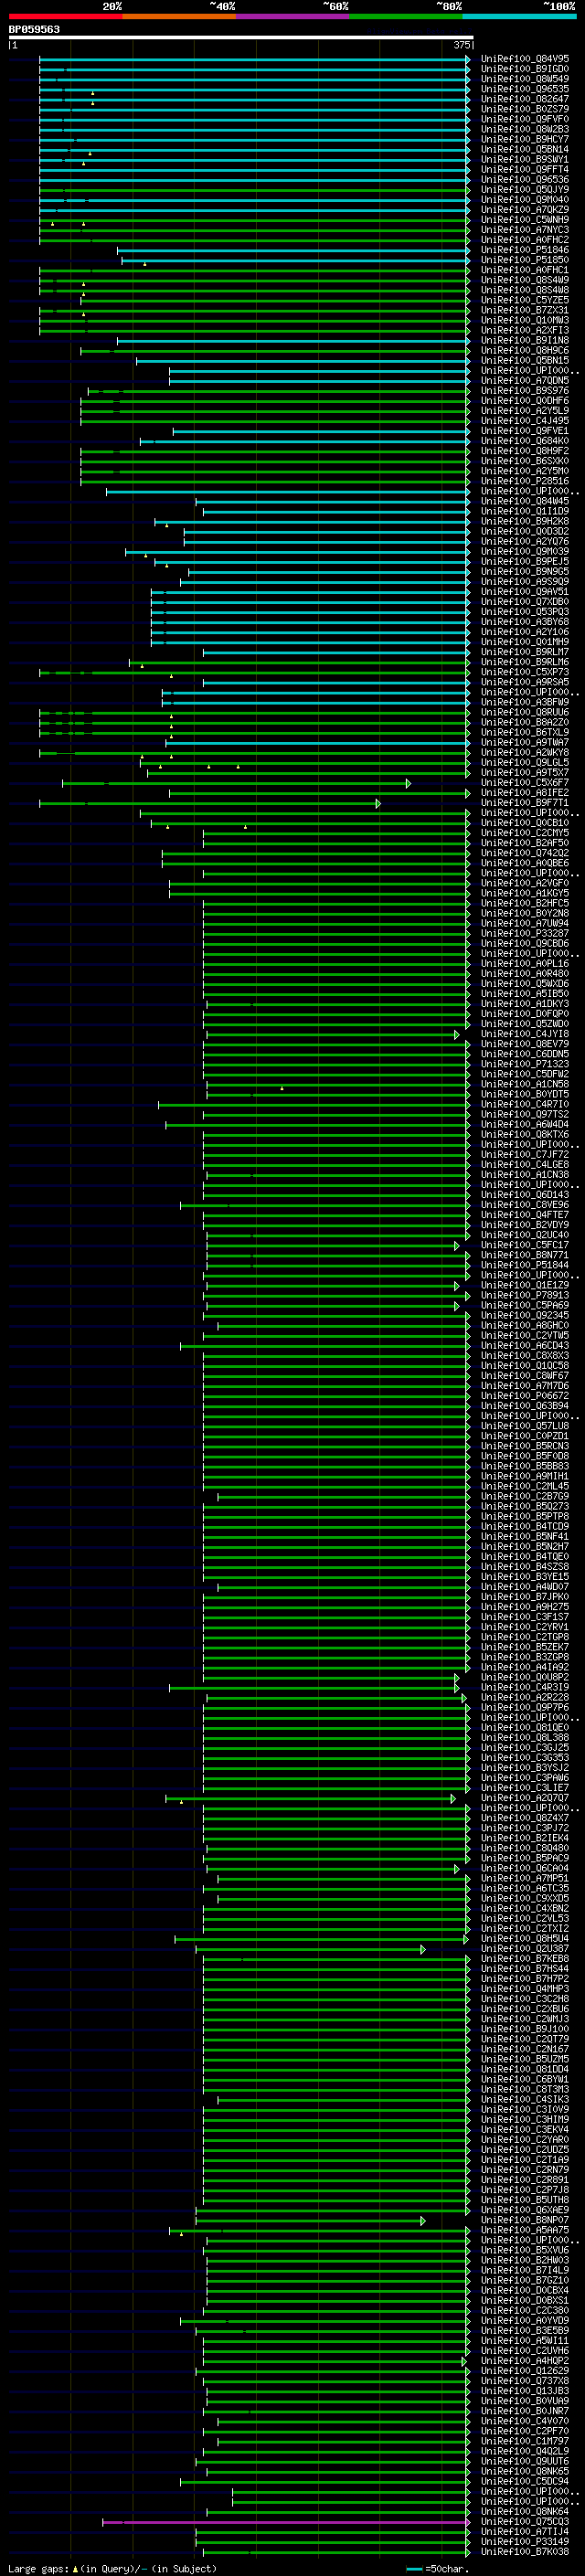Select hit UniRef100_Q8EV79

pyautogui.click(x=525, y=1044)
